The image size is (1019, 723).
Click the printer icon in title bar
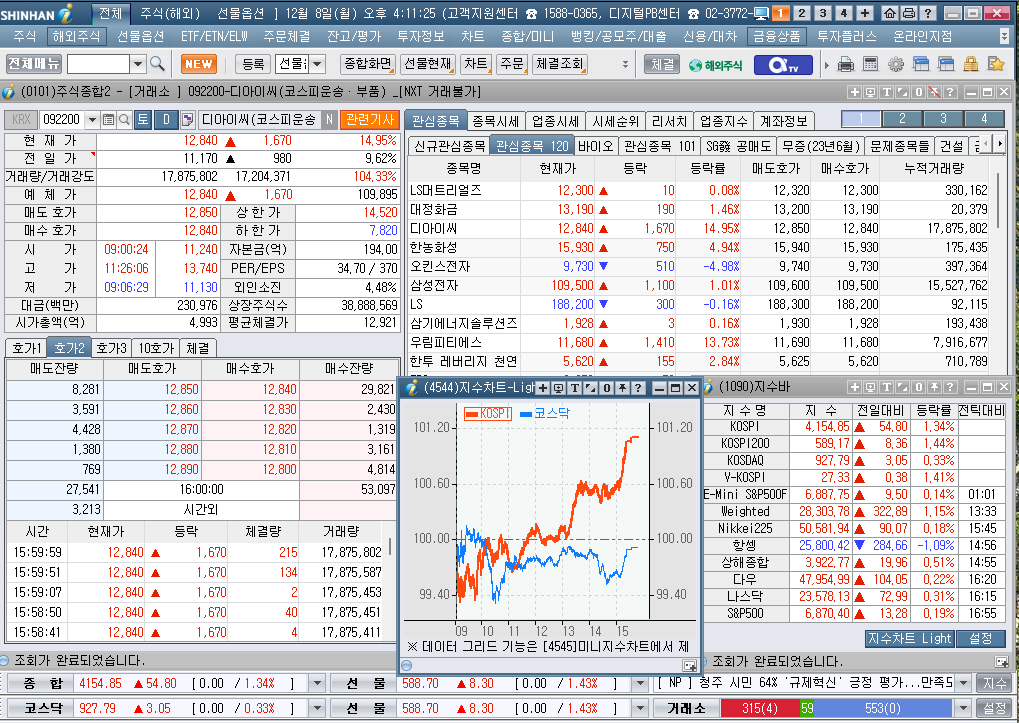pyautogui.click(x=909, y=13)
